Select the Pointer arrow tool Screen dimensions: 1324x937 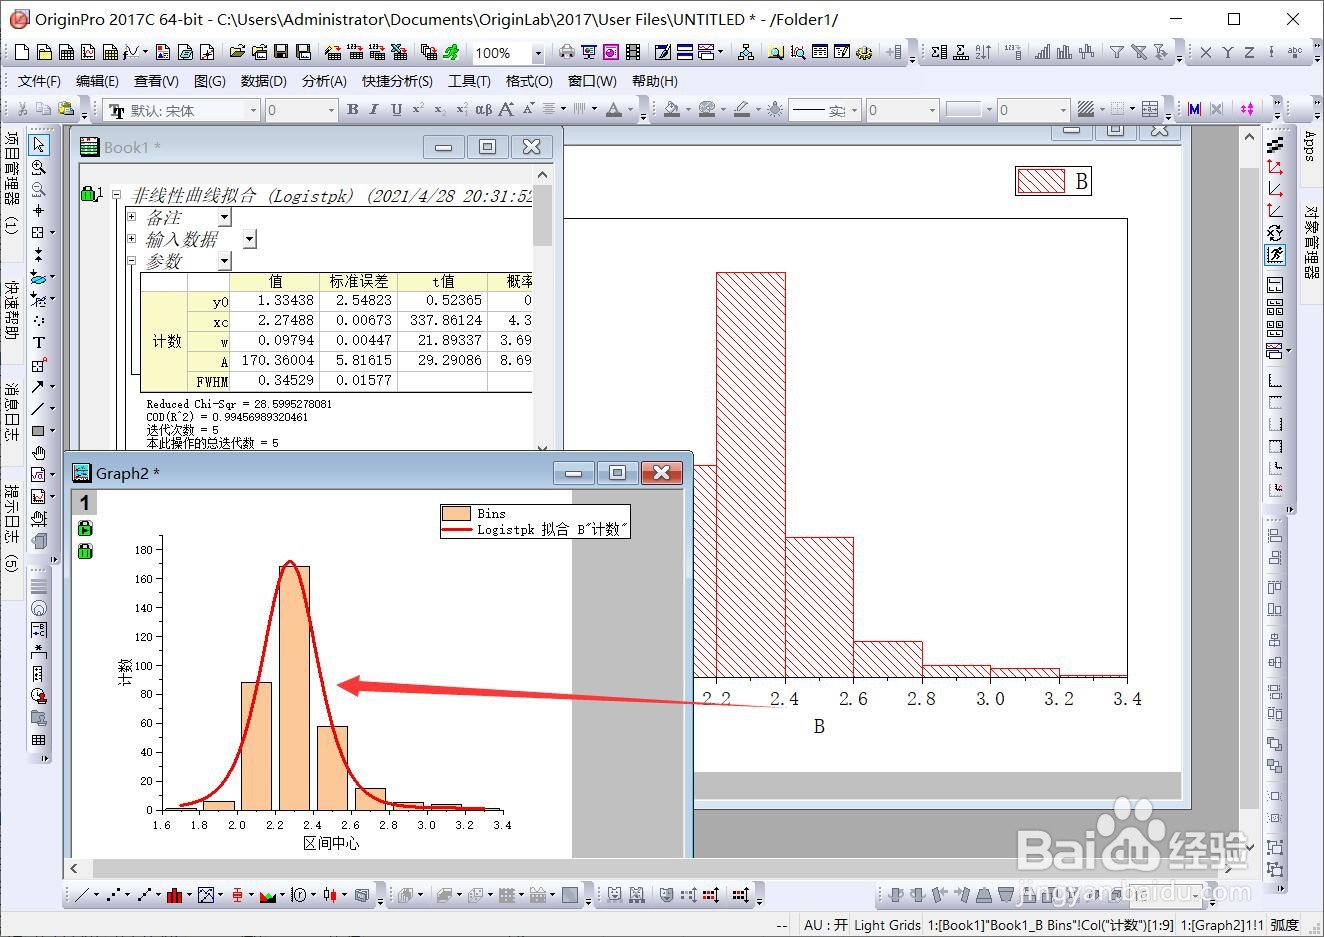39,146
